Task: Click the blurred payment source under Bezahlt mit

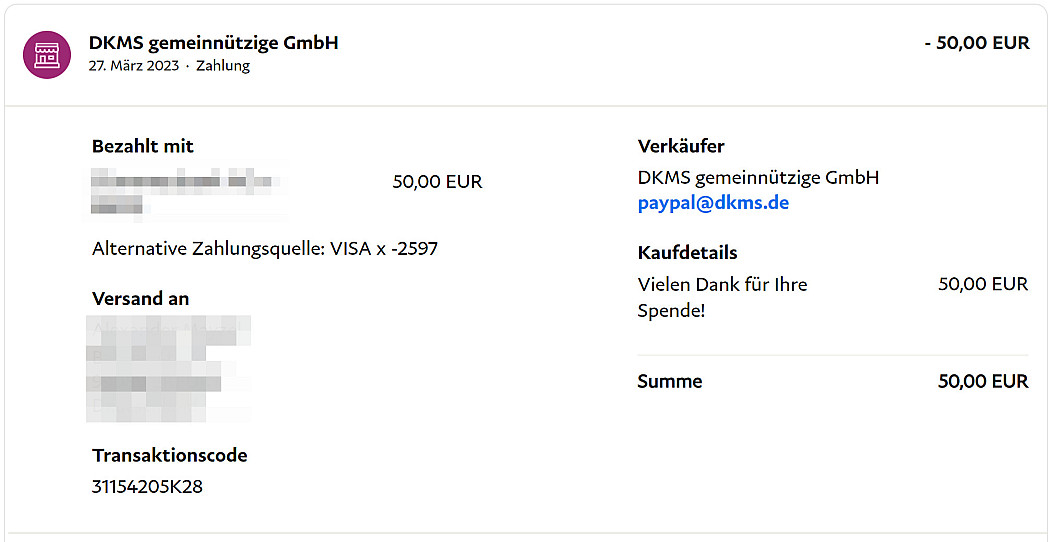Action: coord(185,192)
